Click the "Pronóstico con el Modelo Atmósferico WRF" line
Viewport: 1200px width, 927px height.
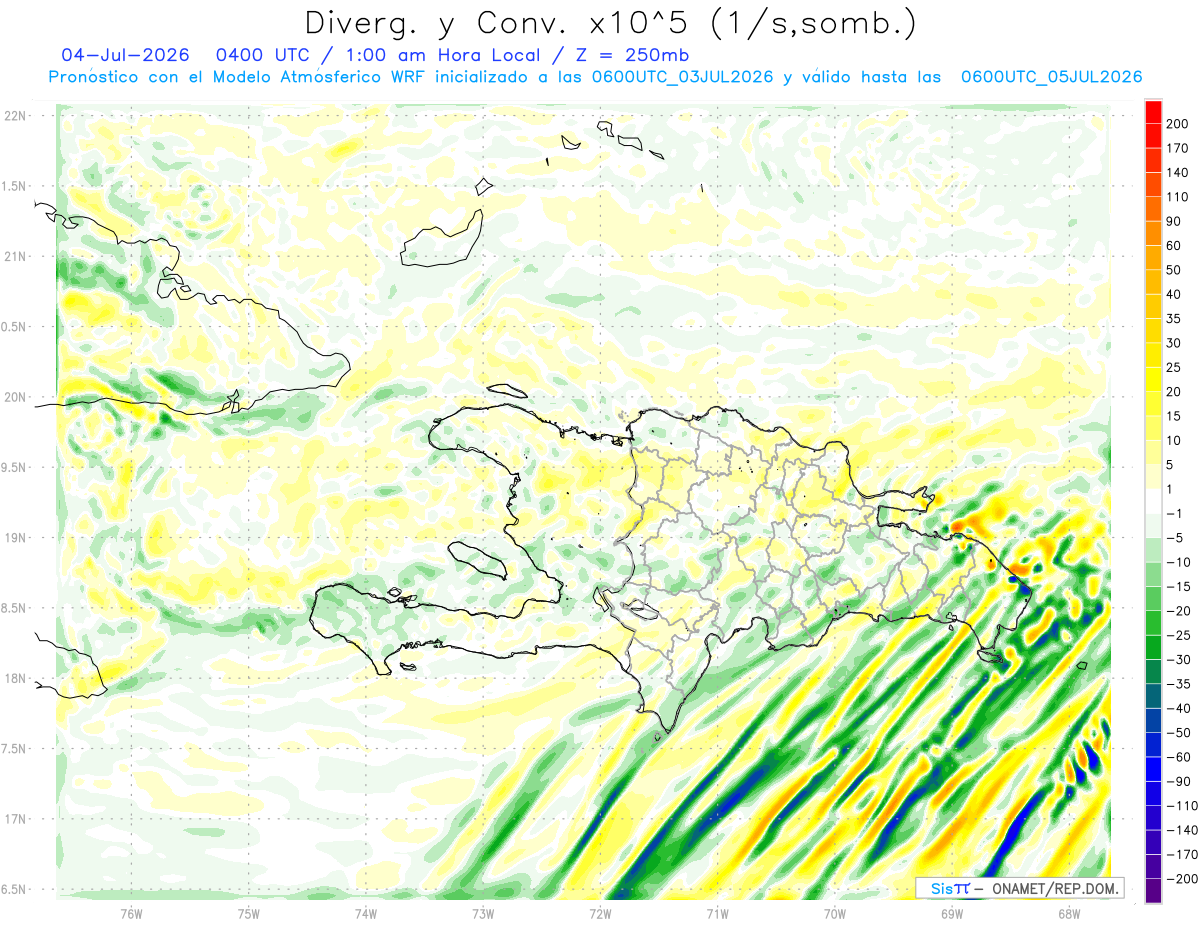pos(239,77)
